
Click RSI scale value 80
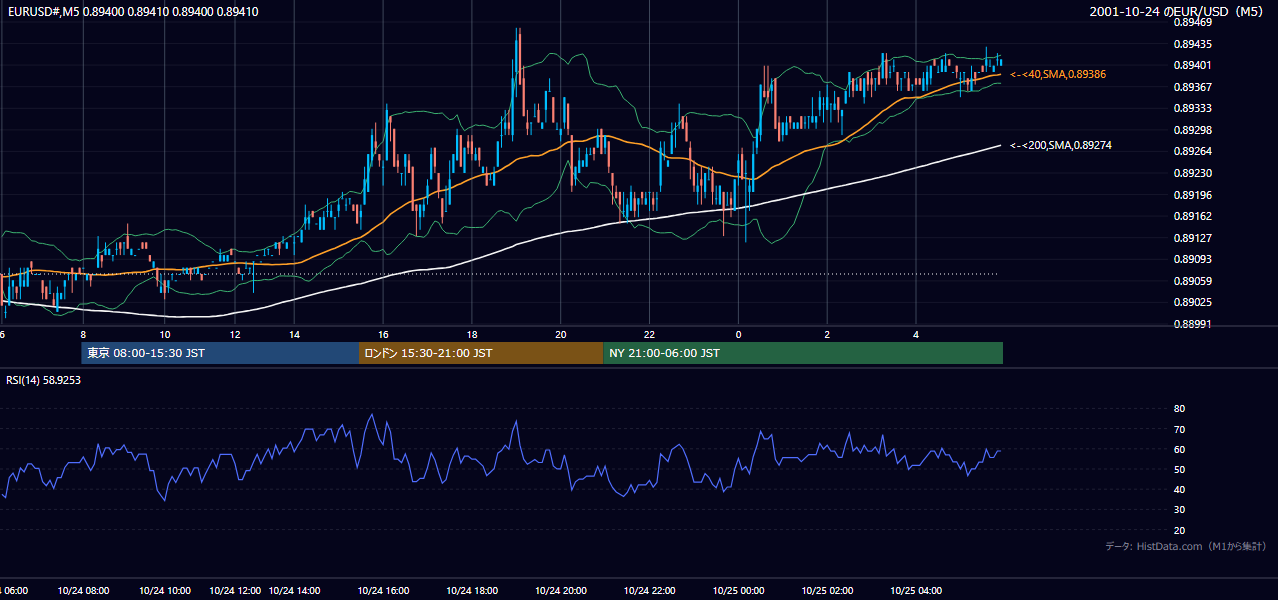pos(1179,409)
